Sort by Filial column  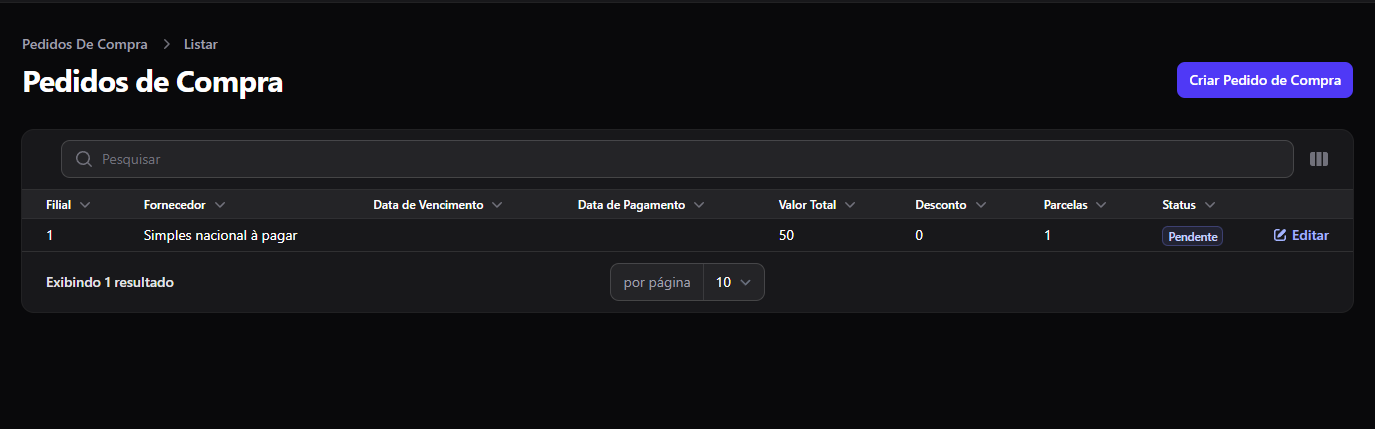[68, 205]
